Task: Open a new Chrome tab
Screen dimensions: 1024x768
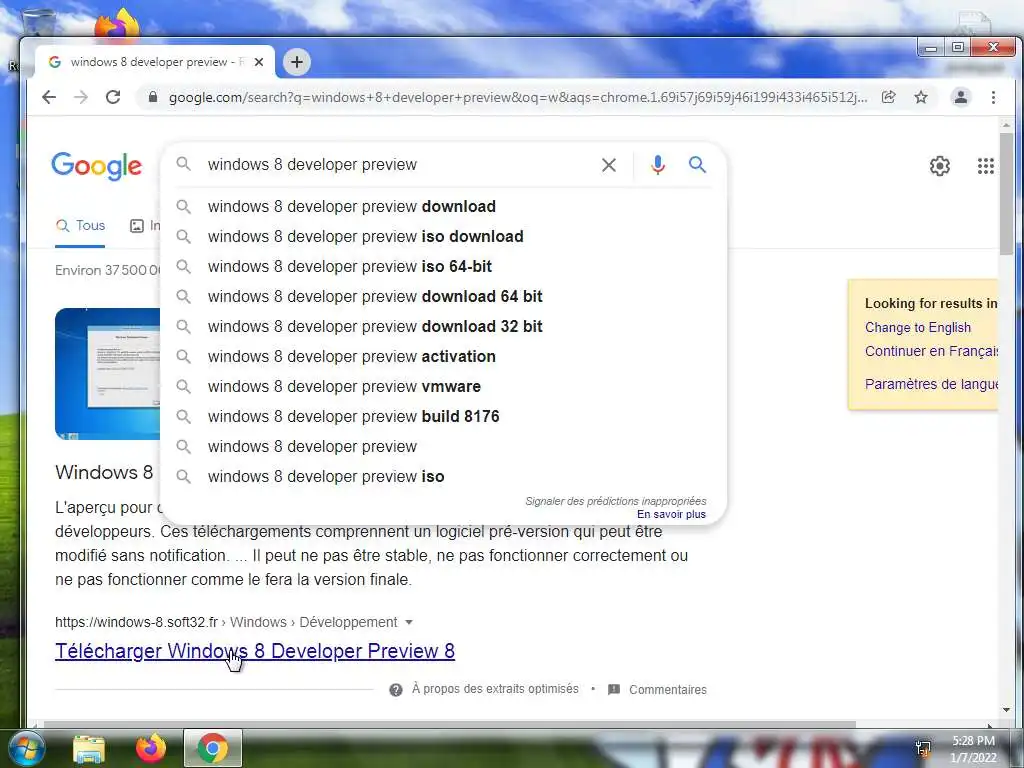Action: coord(297,62)
